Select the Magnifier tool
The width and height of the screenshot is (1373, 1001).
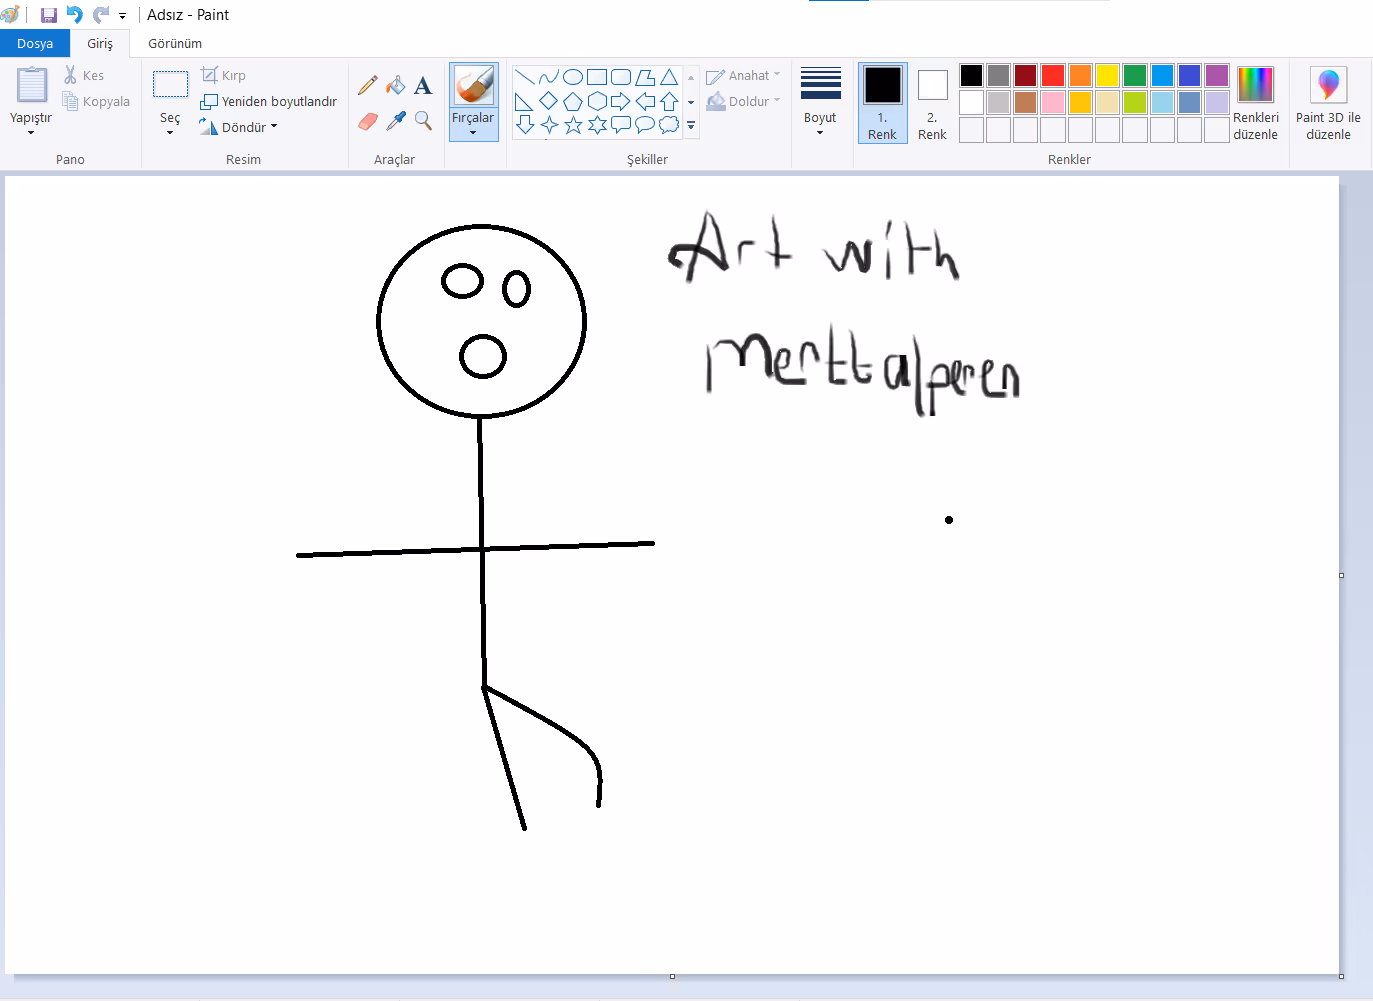click(423, 121)
